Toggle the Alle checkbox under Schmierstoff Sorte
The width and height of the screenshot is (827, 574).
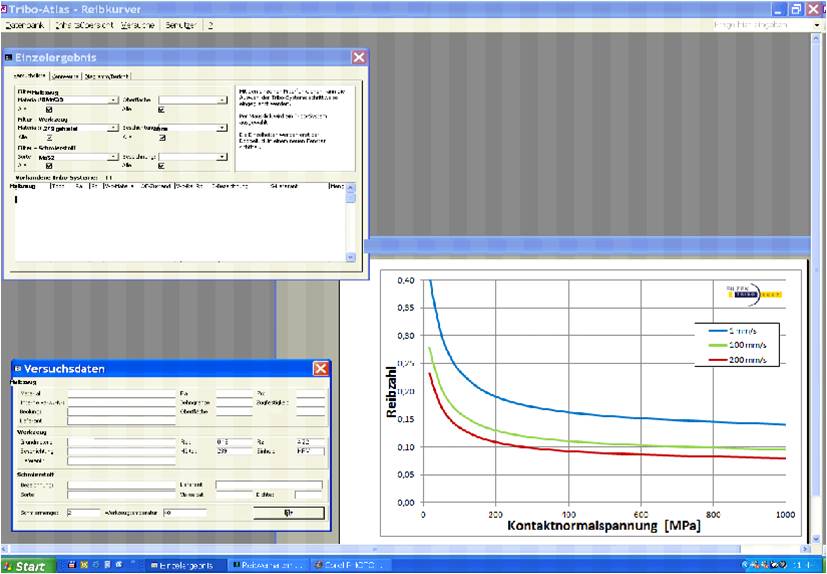[x=49, y=166]
